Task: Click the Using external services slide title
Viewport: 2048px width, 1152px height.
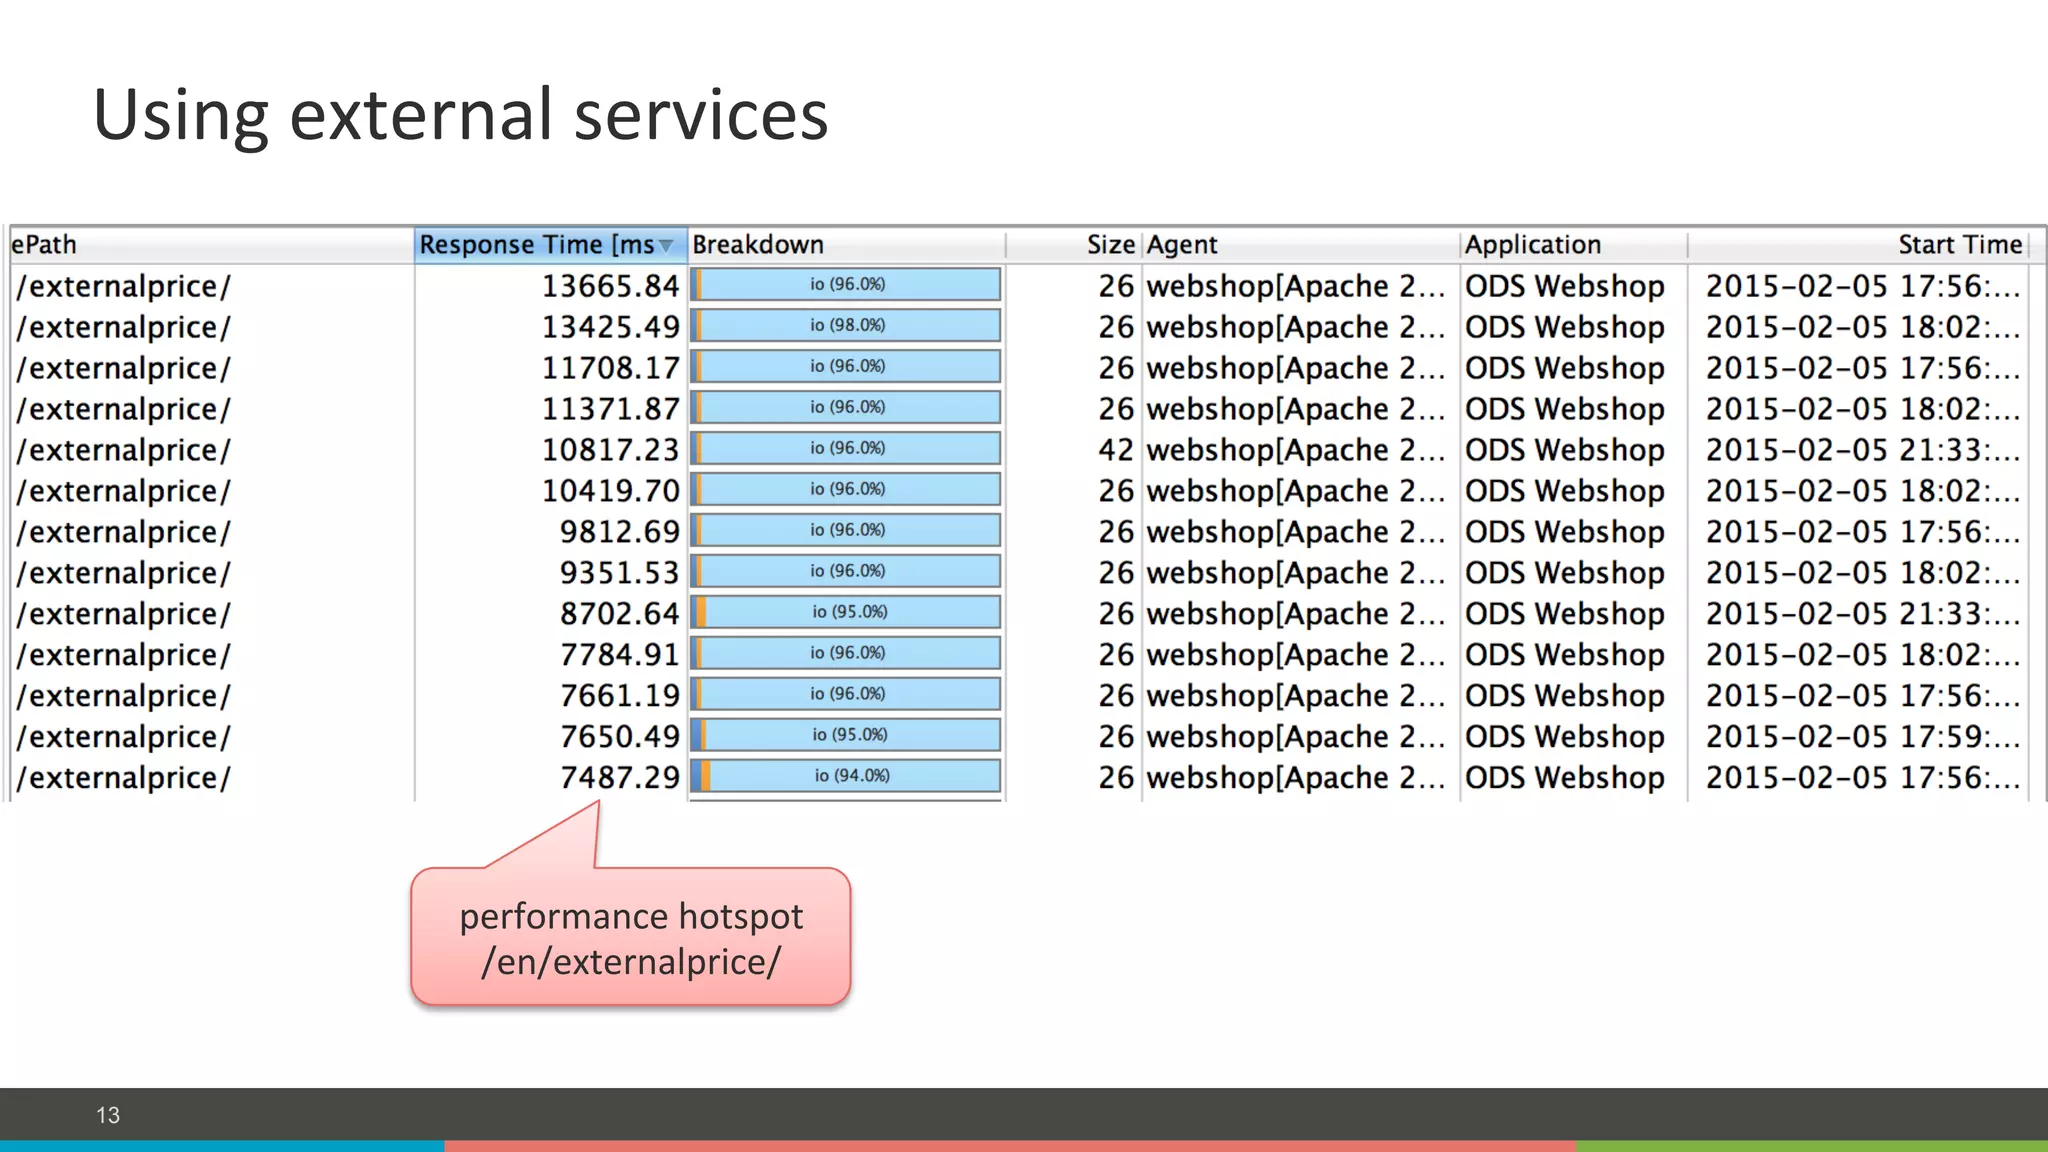Action: [460, 115]
